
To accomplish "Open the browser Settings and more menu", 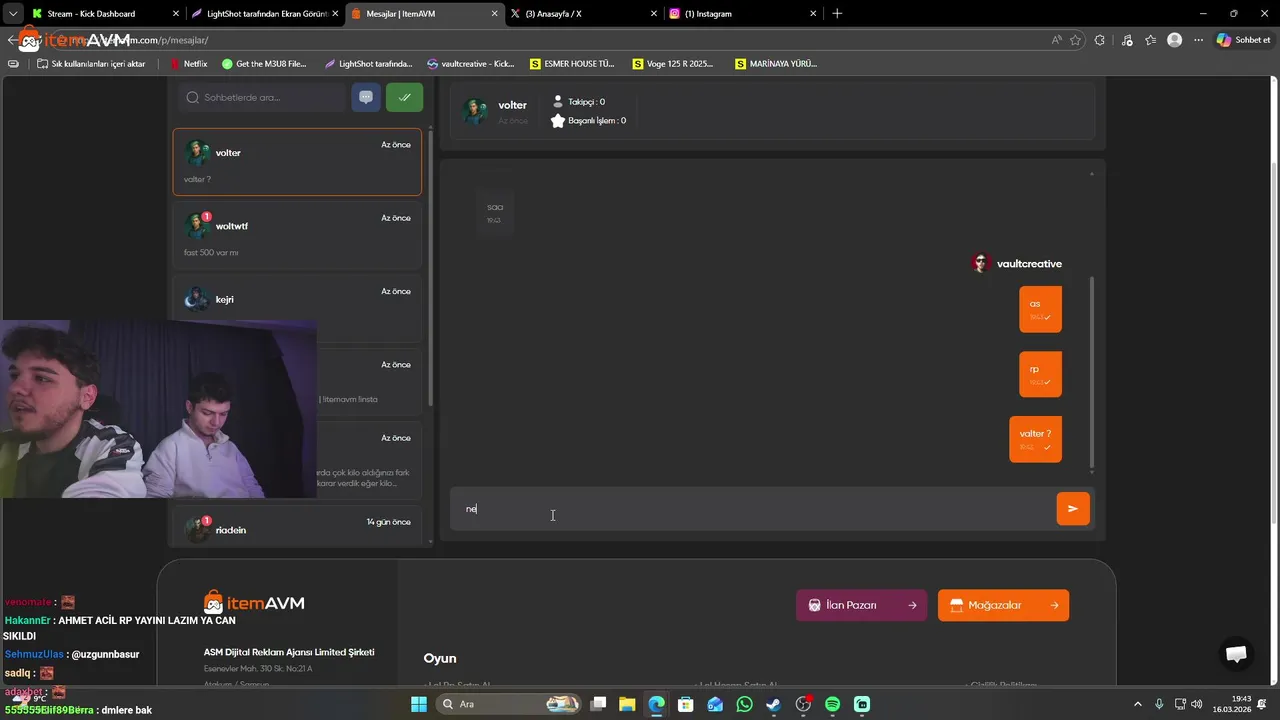I will [x=1197, y=40].
